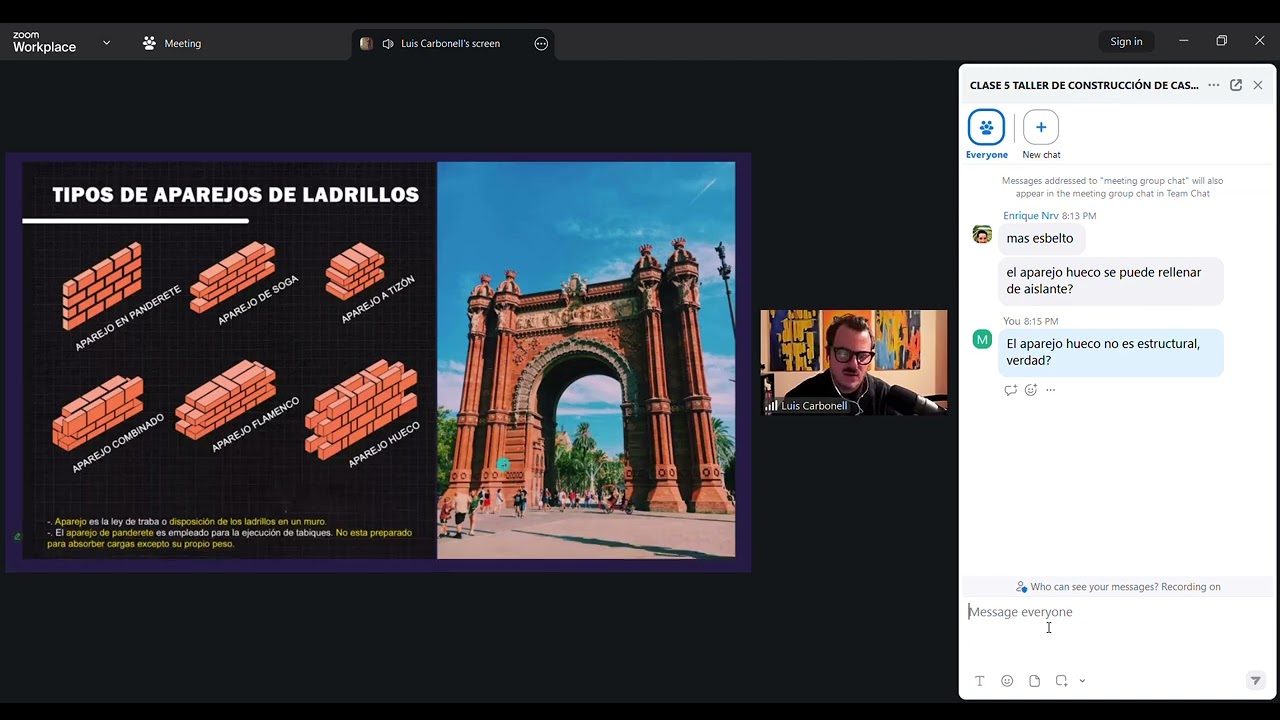The height and width of the screenshot is (720, 1280).
Task: Attach a file to the chat
Action: (1034, 681)
